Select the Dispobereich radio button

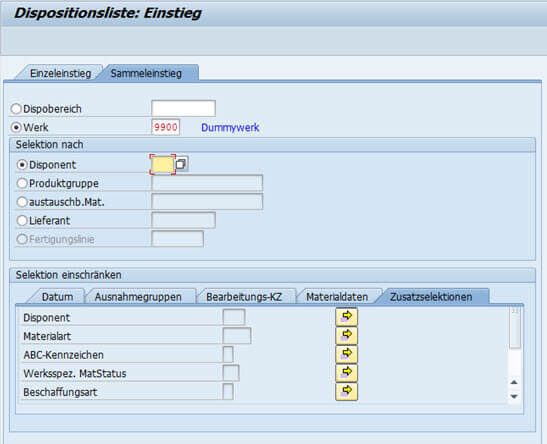pos(16,109)
